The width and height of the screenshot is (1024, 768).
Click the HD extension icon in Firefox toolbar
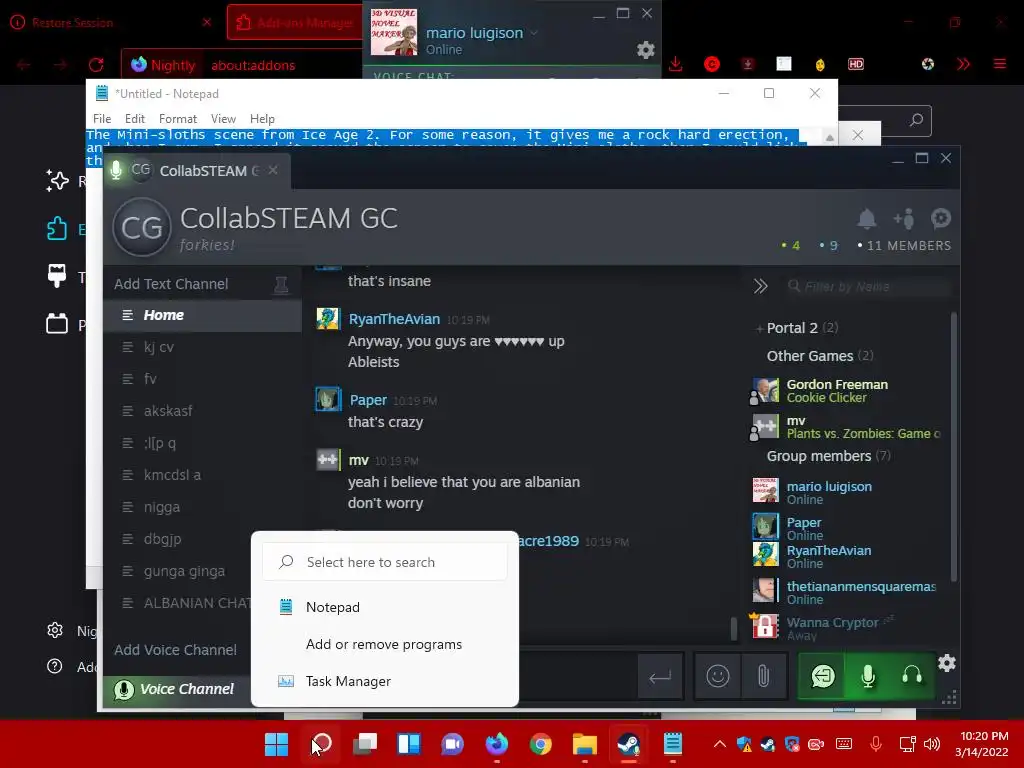(x=856, y=64)
